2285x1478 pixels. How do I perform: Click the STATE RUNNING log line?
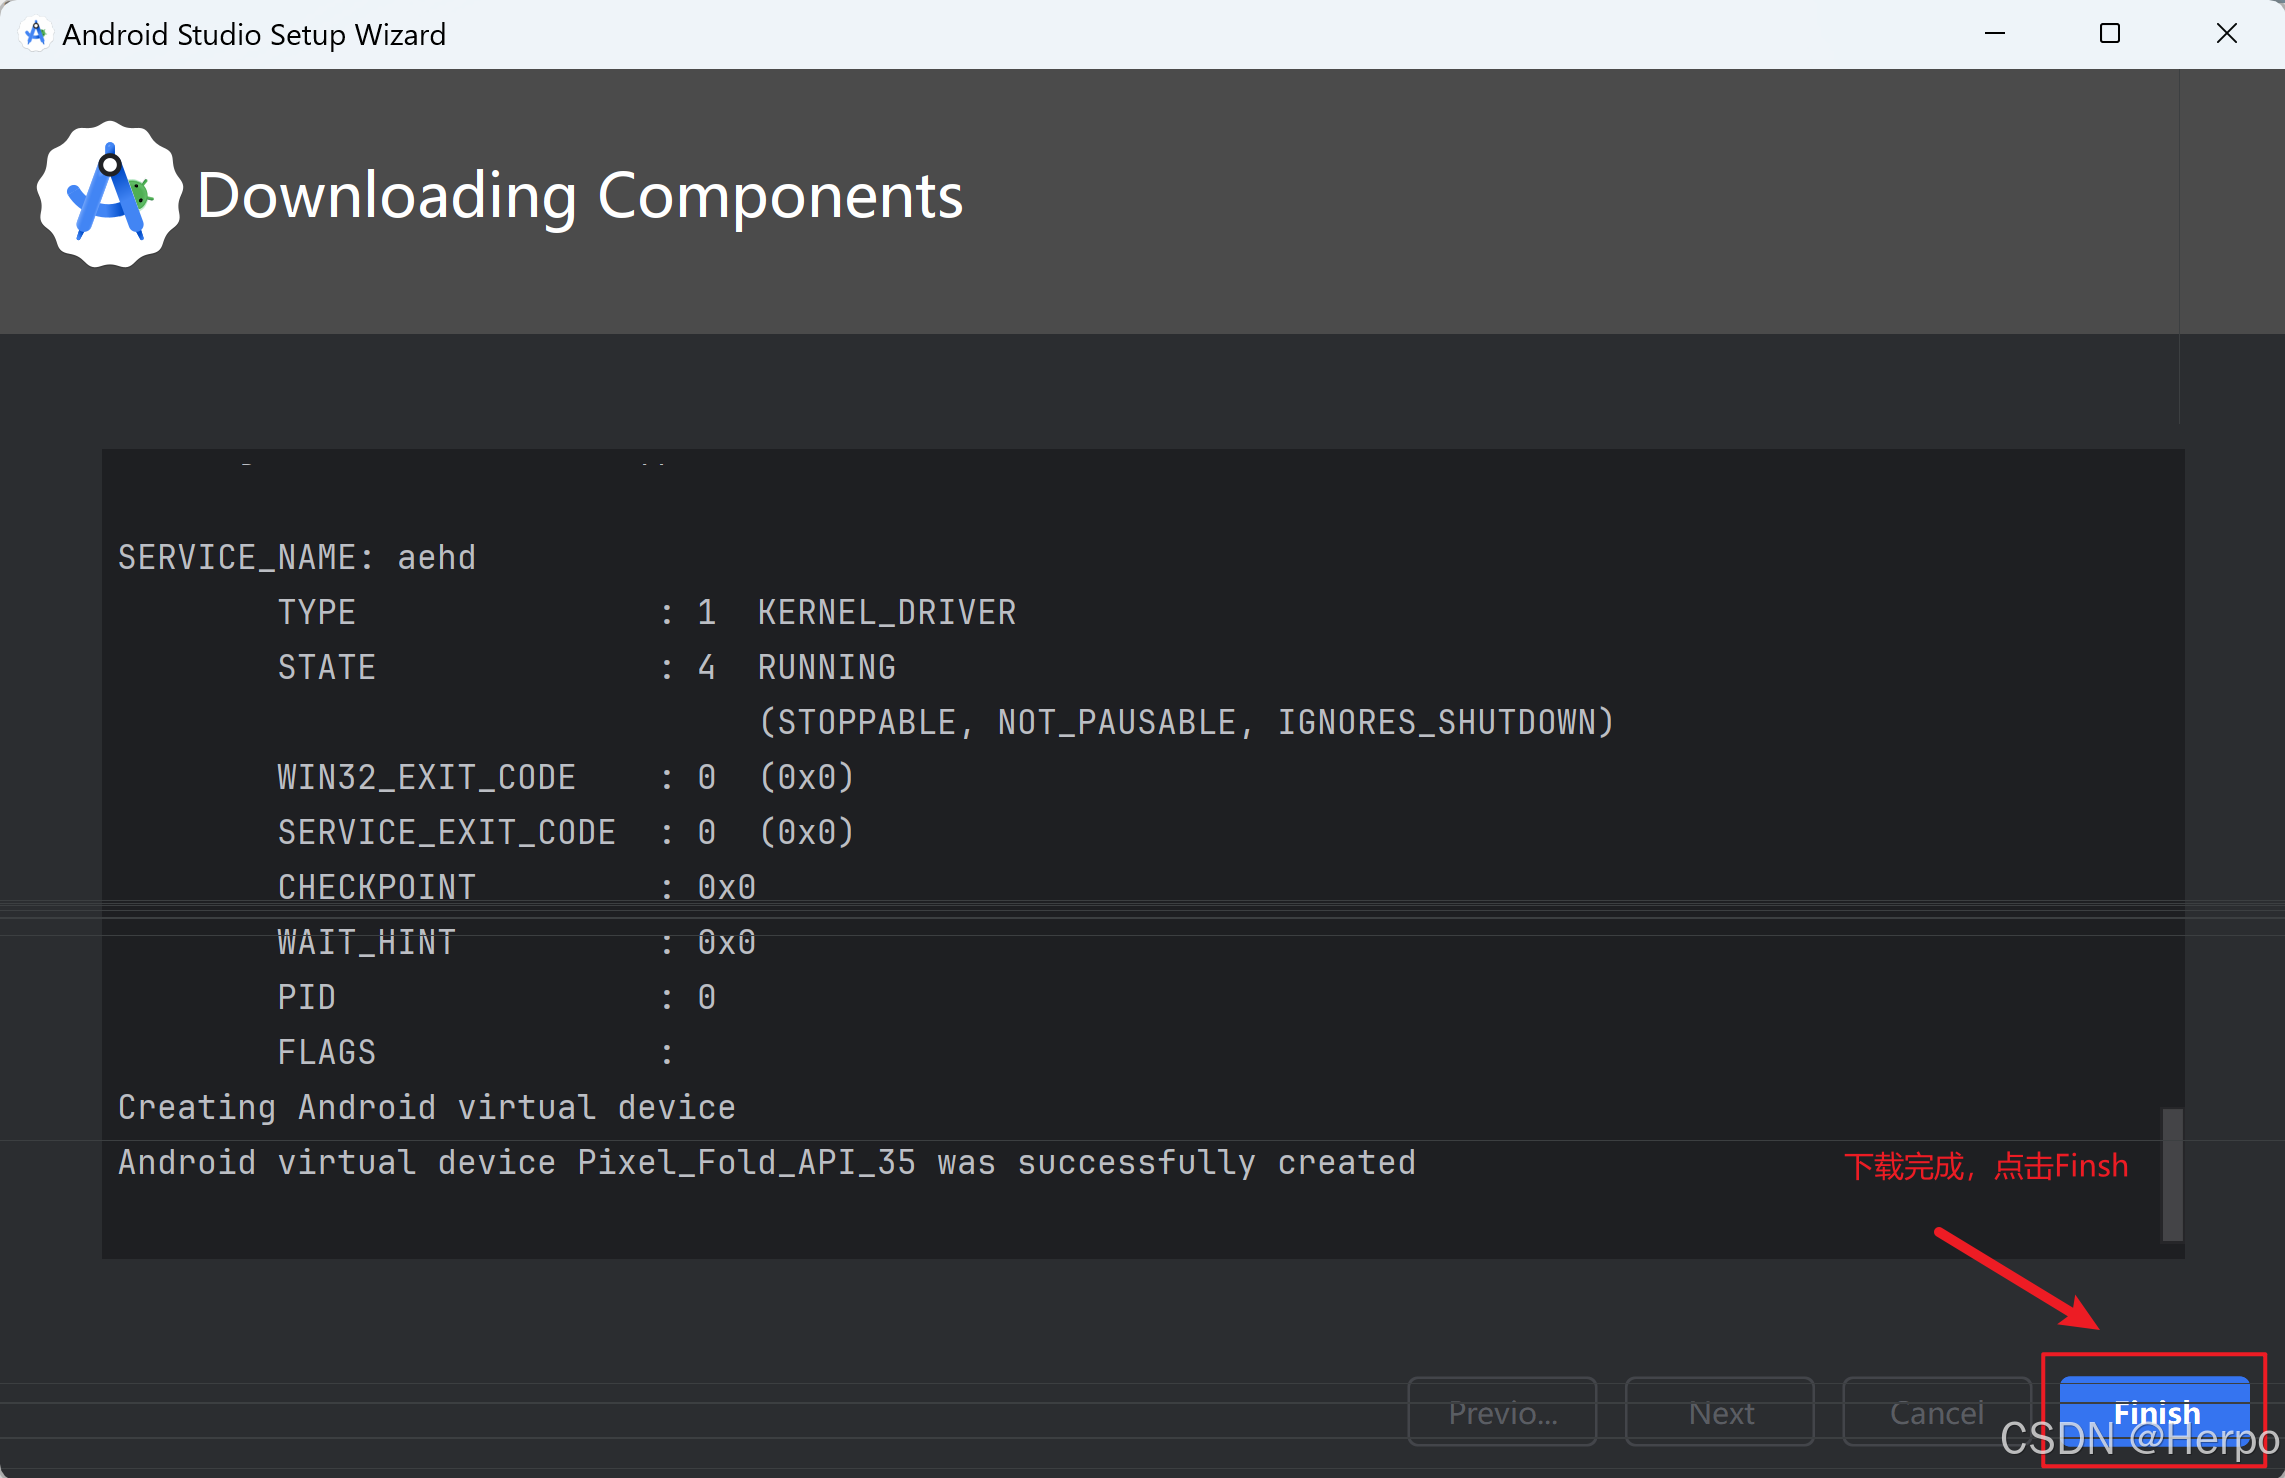pos(586,667)
